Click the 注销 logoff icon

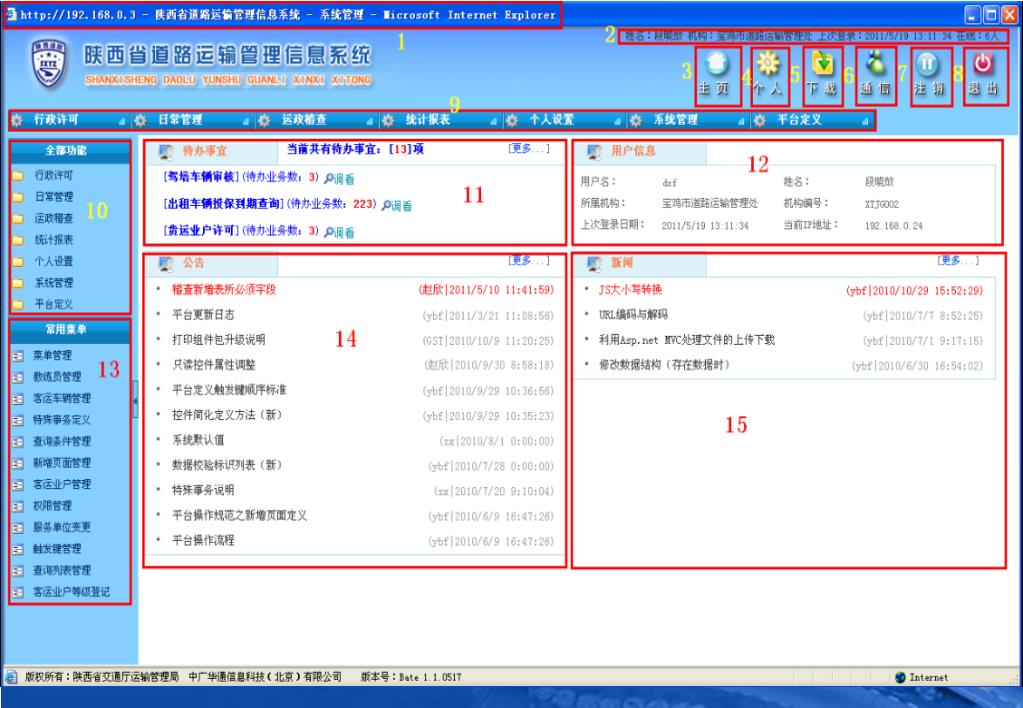[928, 65]
